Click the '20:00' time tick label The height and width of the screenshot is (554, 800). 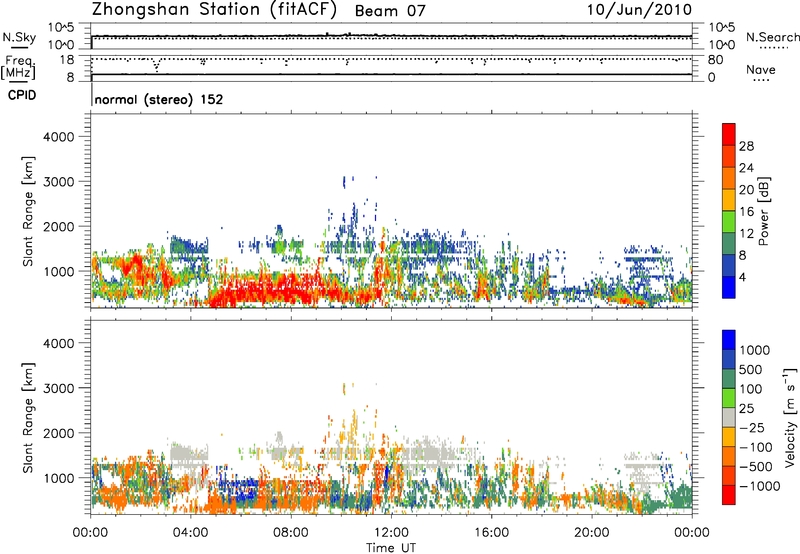coord(592,533)
